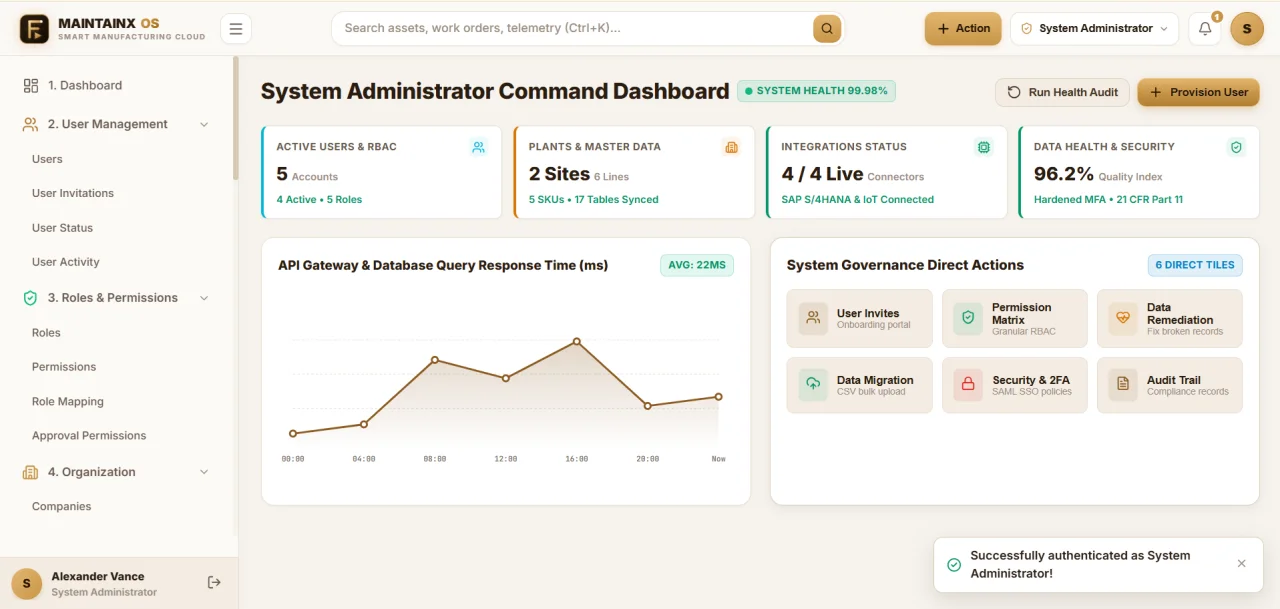The width and height of the screenshot is (1280, 609).
Task: Click the chart data point at 16:00
Action: point(577,342)
